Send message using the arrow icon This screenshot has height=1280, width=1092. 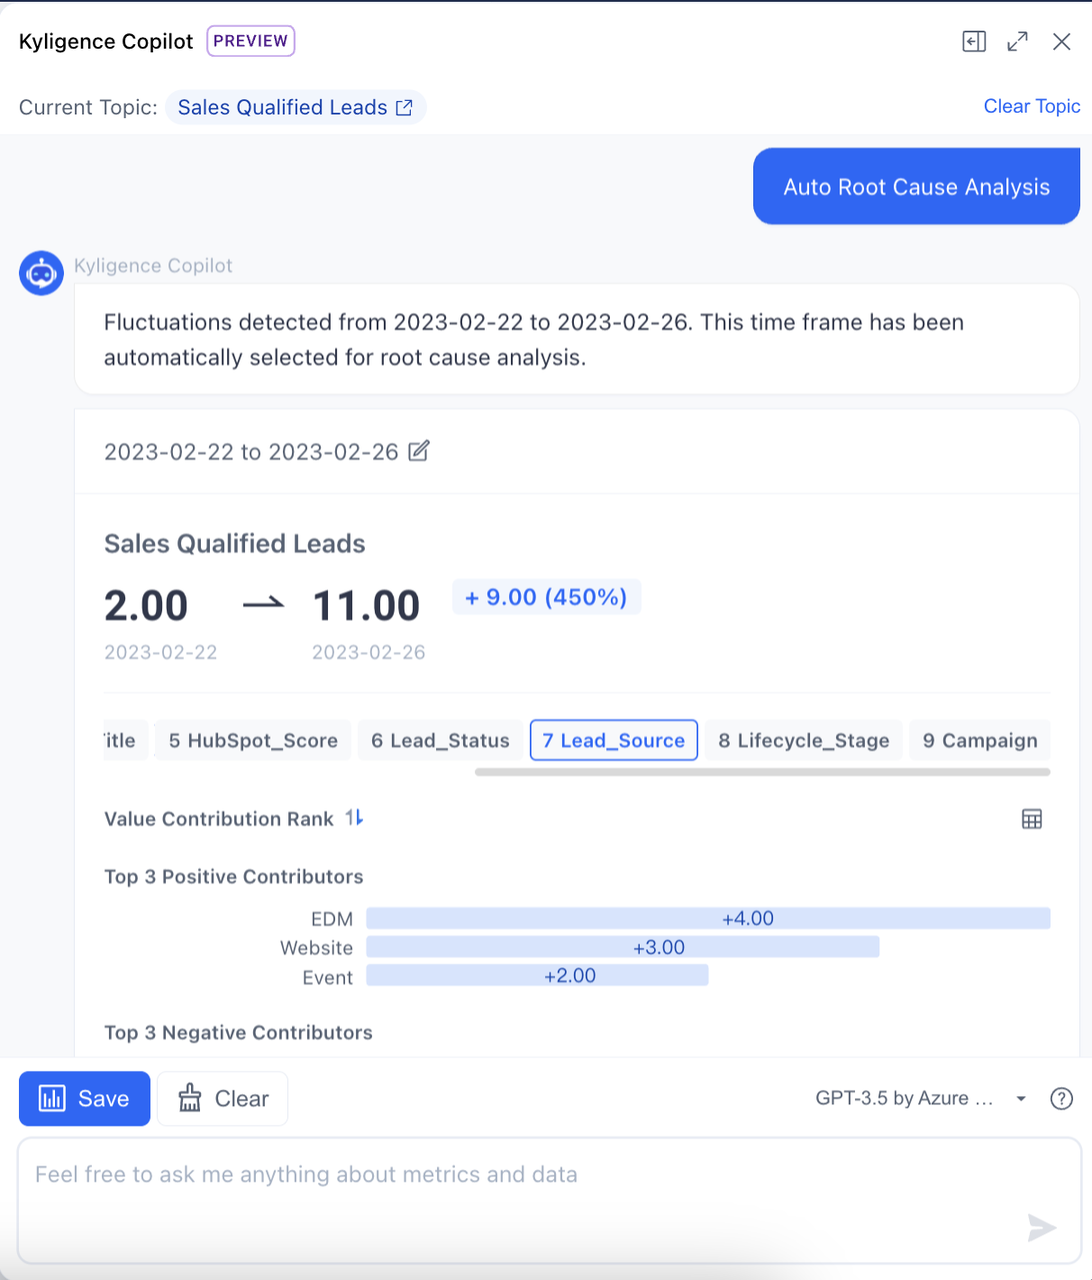pyautogui.click(x=1041, y=1228)
